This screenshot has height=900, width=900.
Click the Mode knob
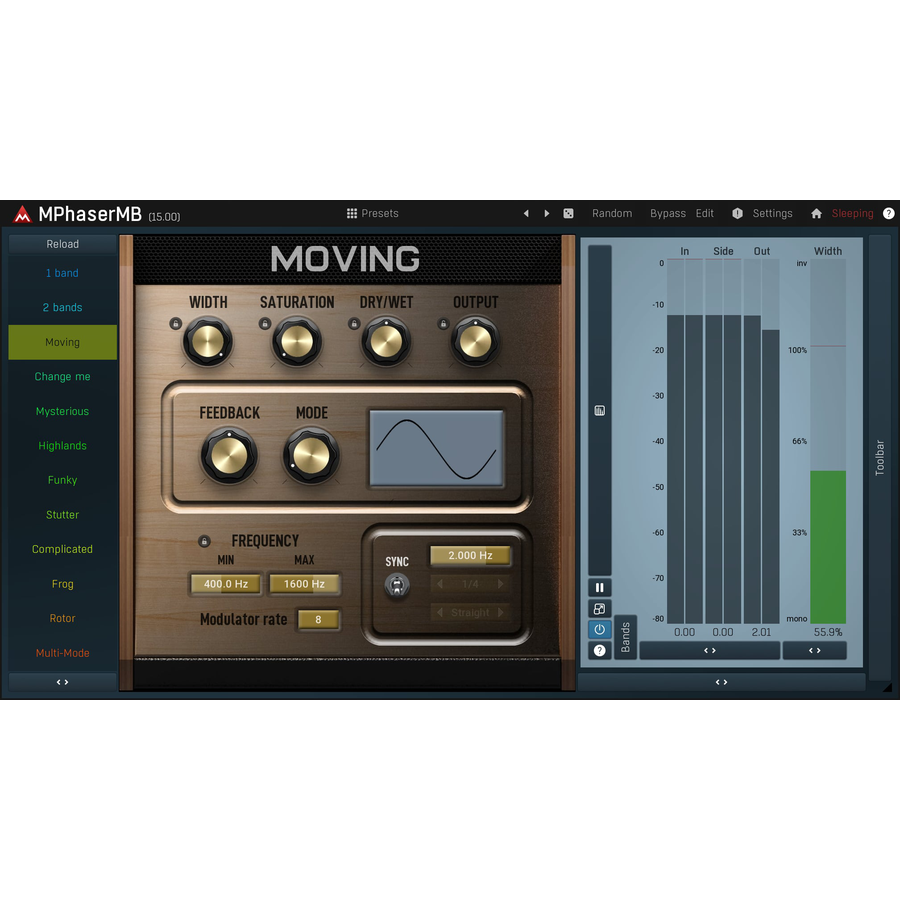tap(311, 456)
